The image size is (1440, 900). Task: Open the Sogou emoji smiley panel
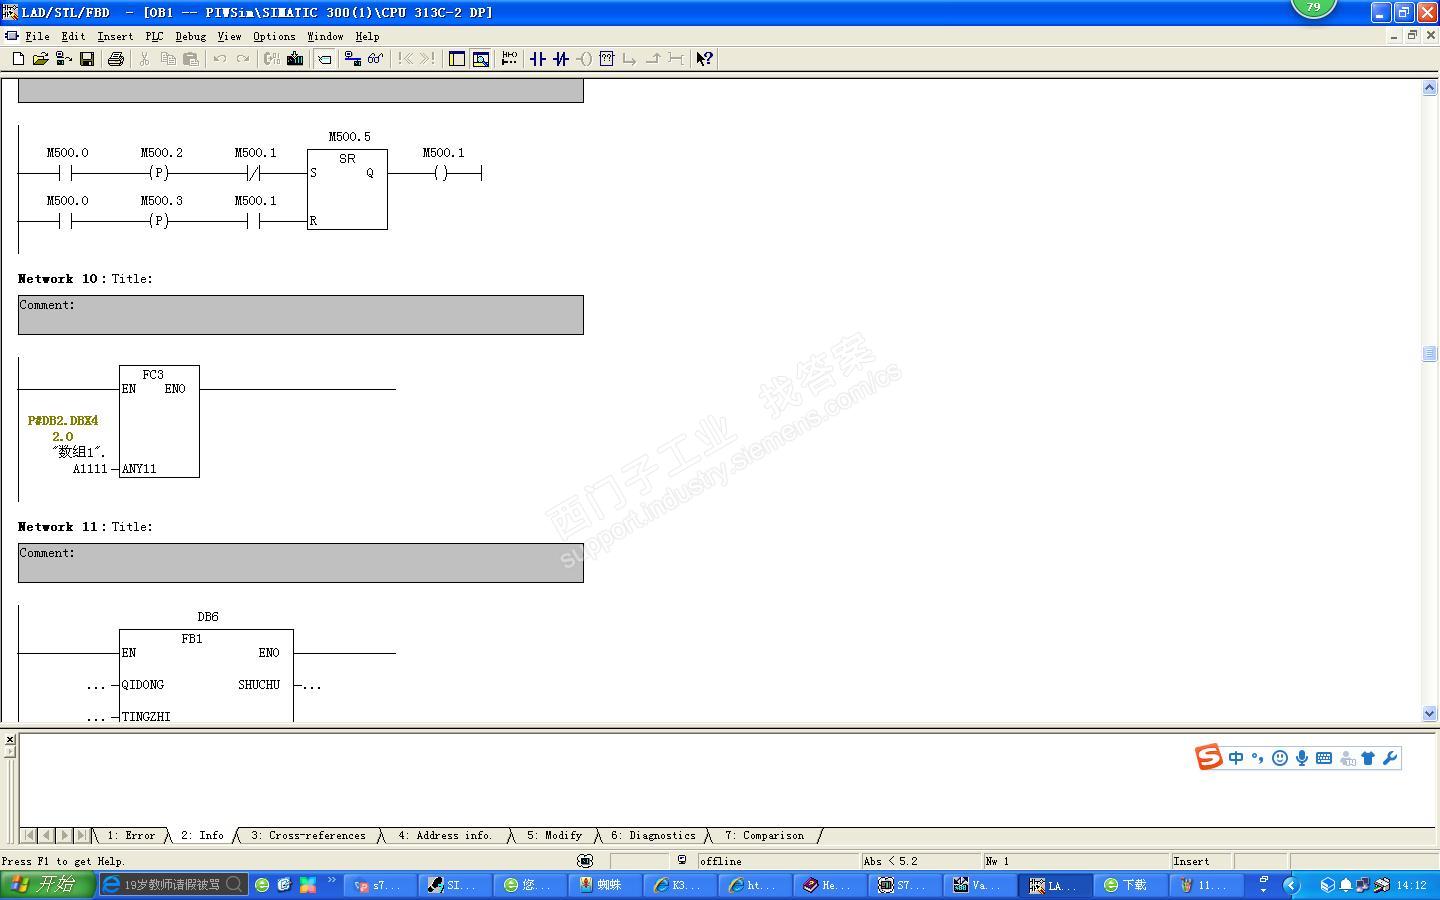(1280, 758)
